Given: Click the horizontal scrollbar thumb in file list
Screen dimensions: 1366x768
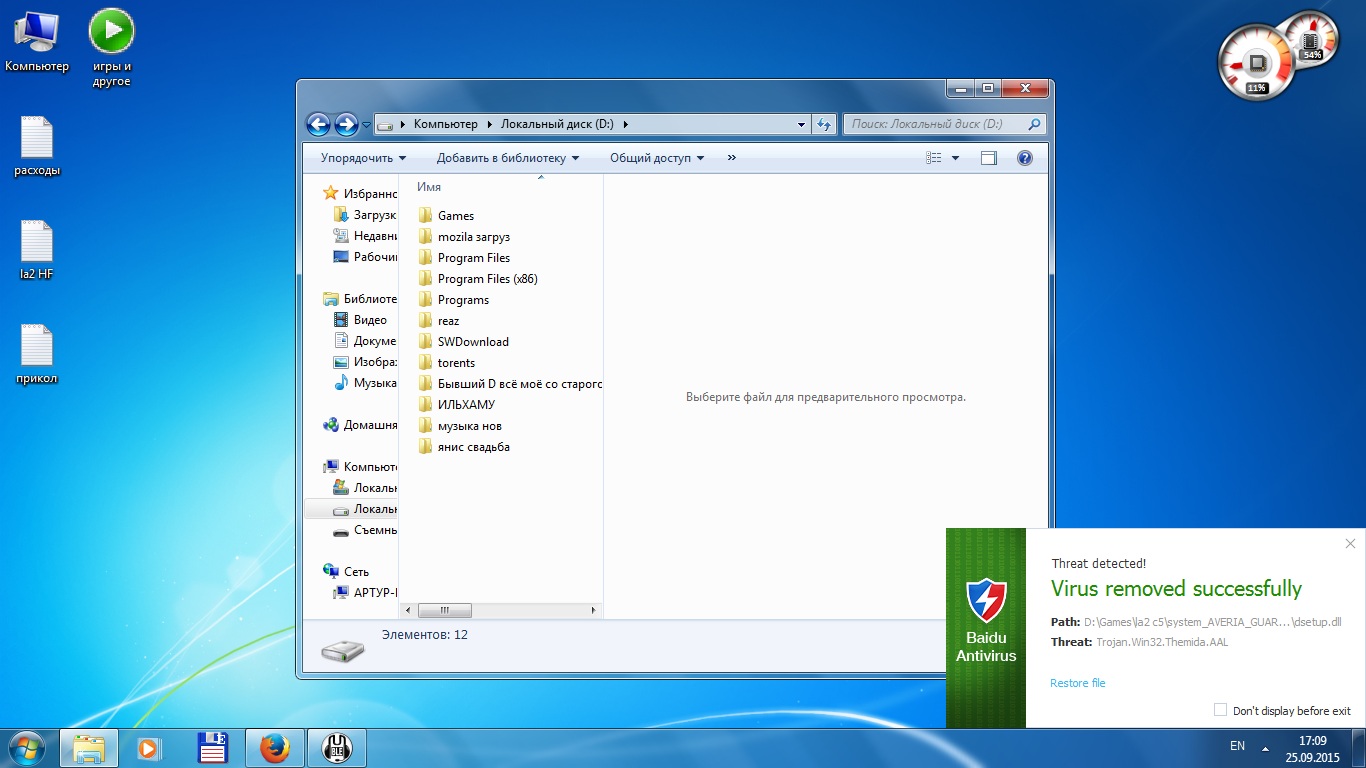Looking at the screenshot, I should [x=444, y=610].
